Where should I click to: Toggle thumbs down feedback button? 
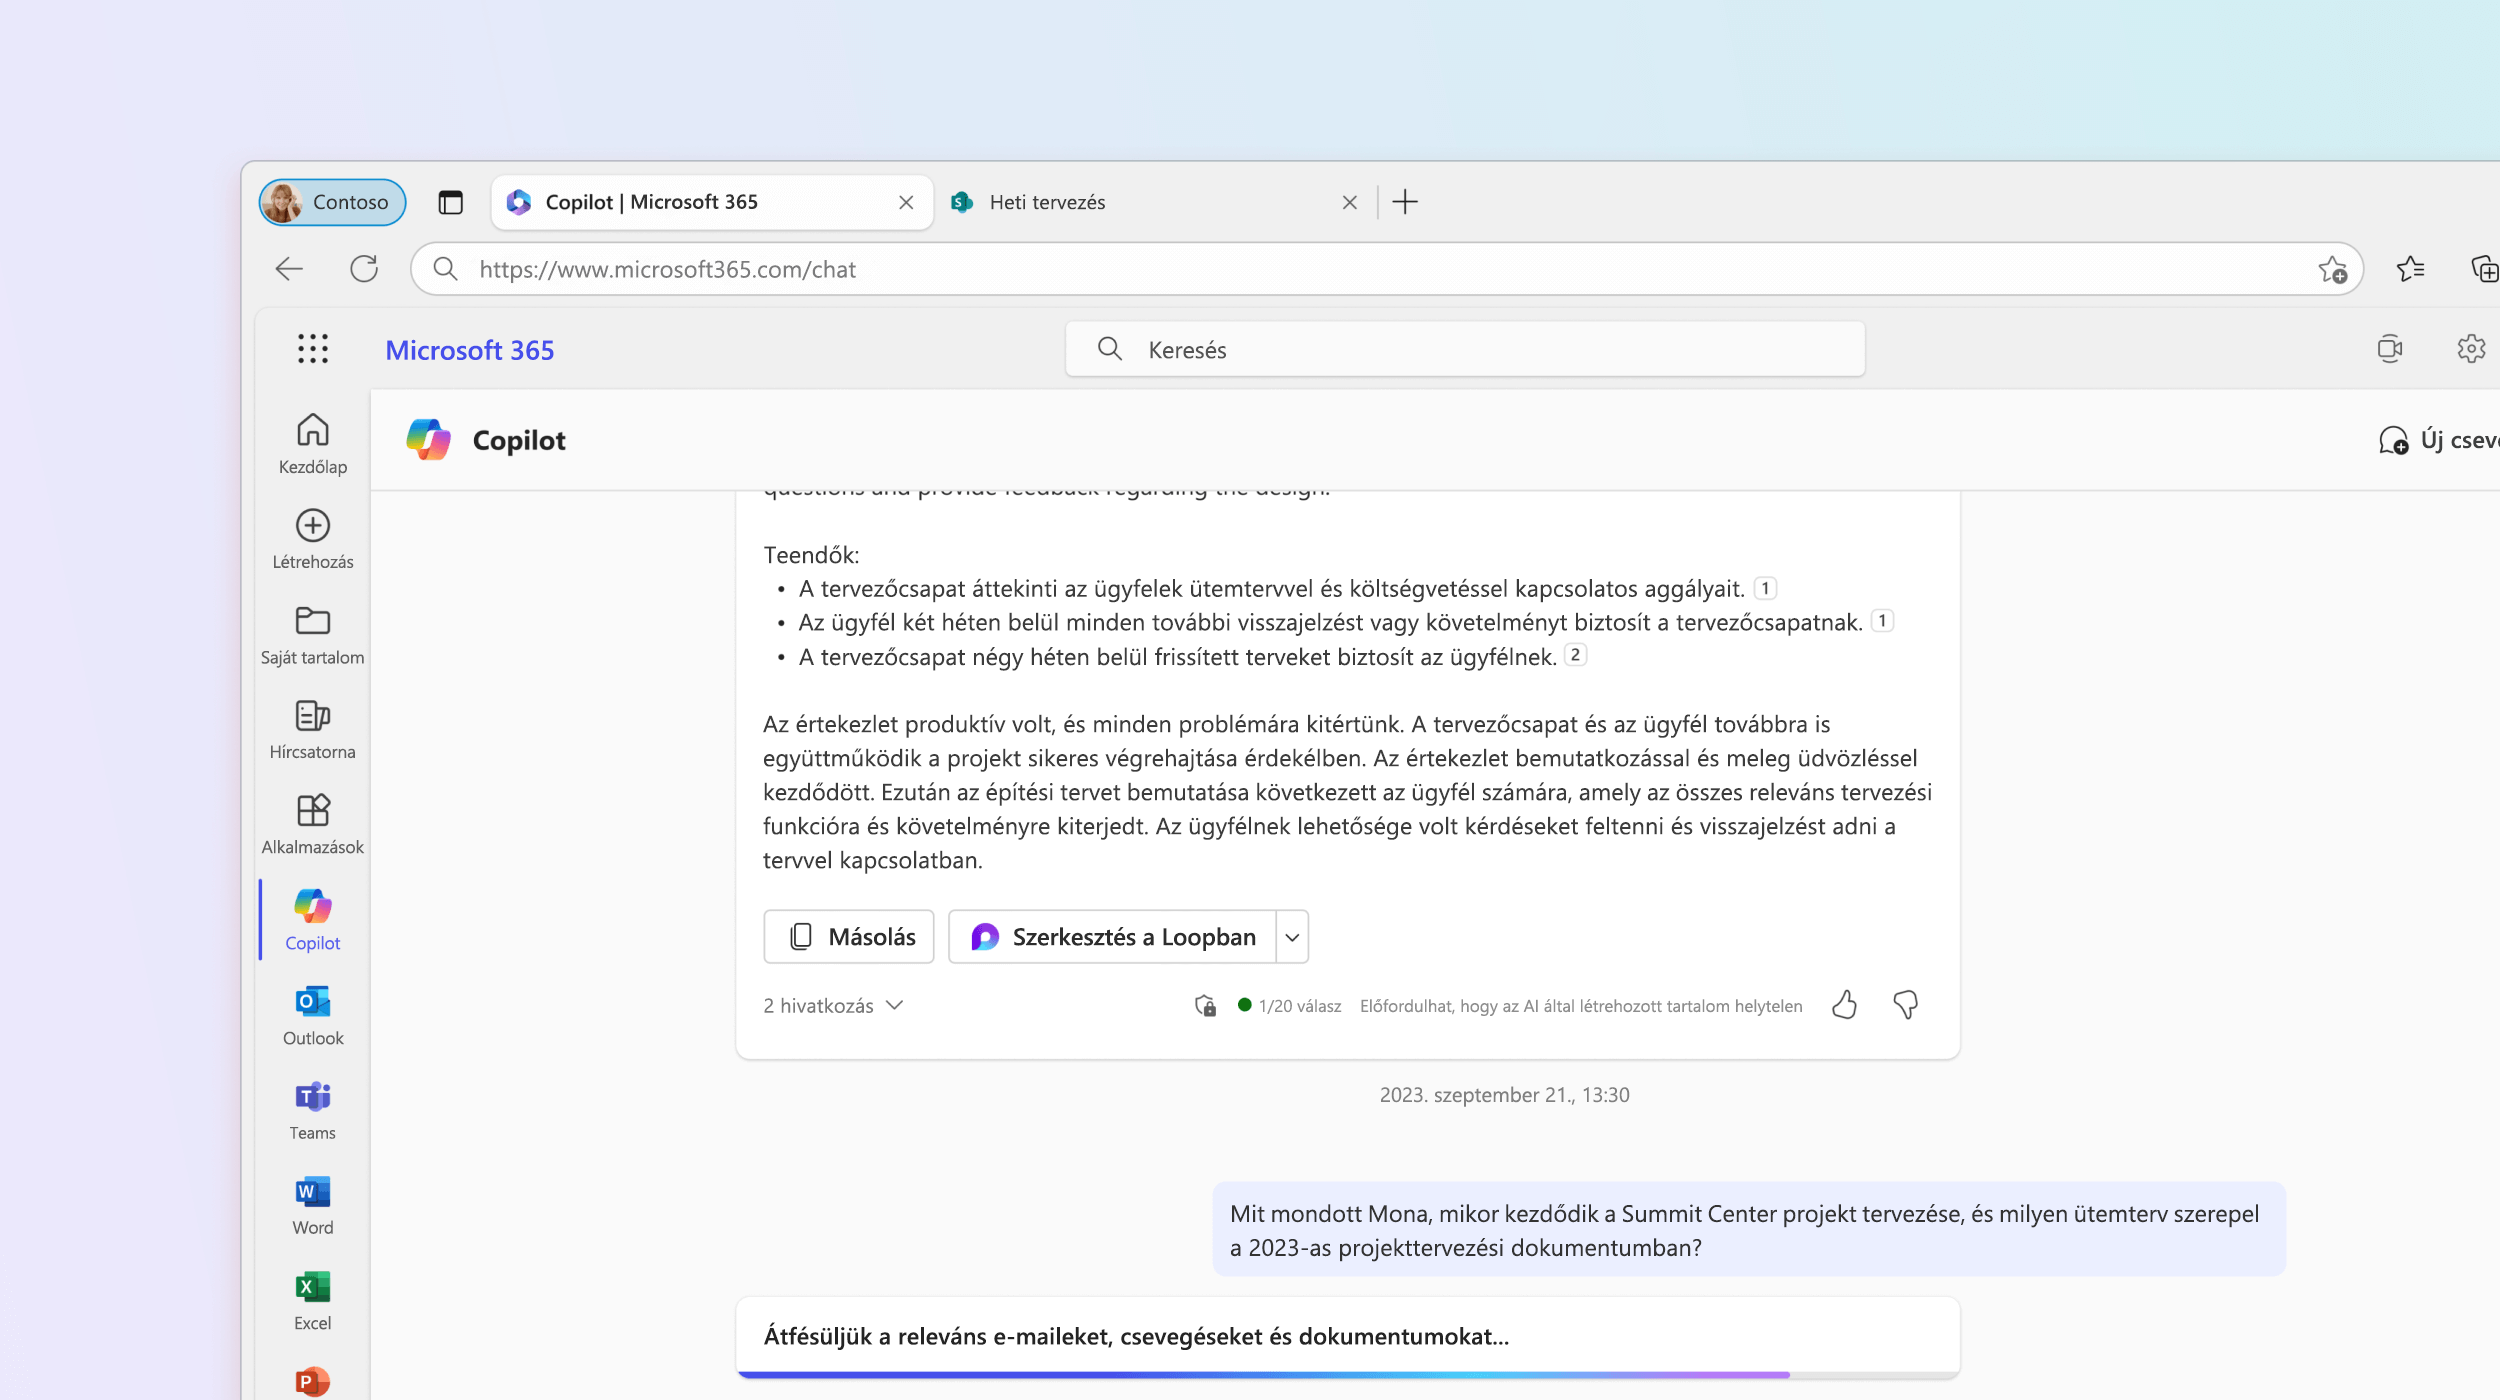tap(1906, 1005)
